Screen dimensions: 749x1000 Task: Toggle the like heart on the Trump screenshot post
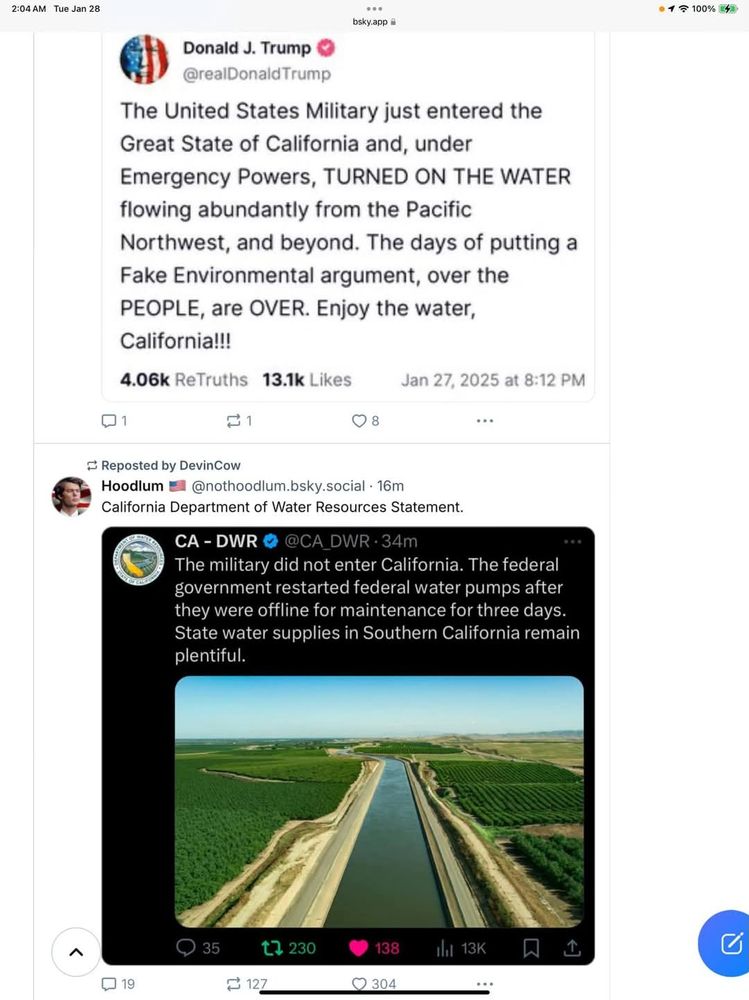(362, 420)
